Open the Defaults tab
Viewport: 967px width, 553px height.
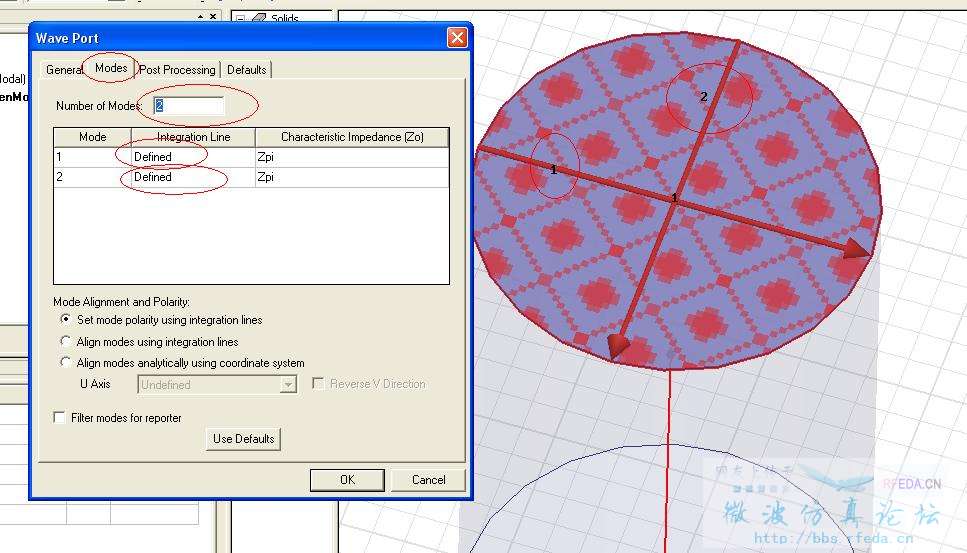[x=246, y=70]
